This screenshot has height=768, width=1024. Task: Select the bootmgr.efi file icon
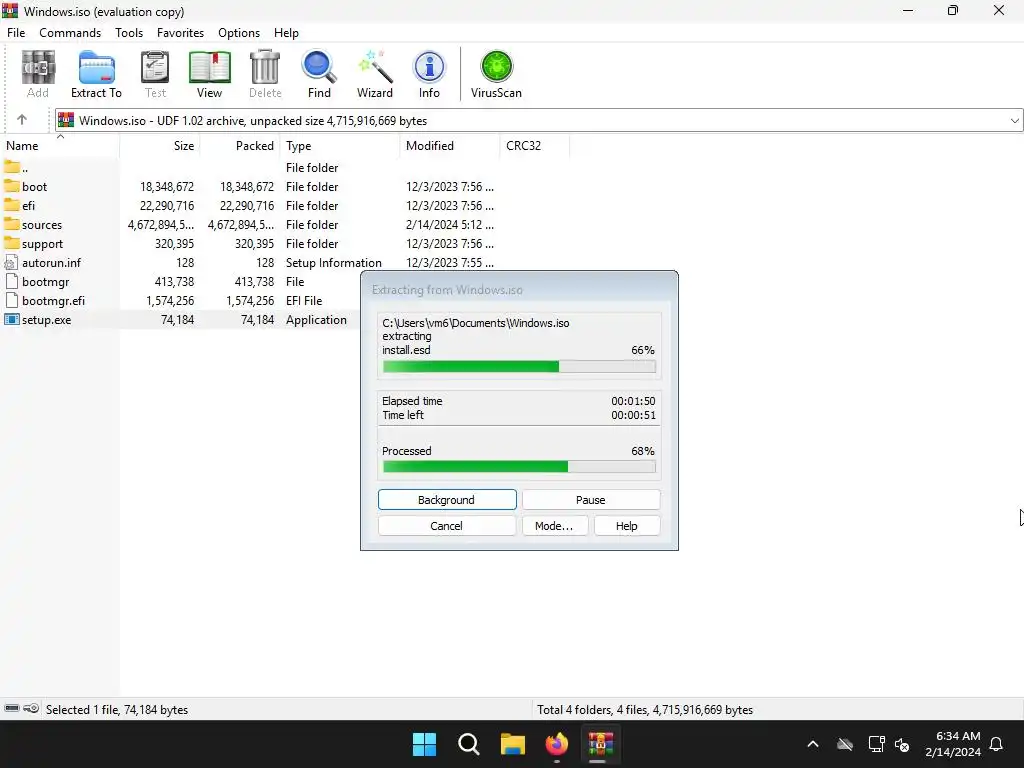point(11,300)
